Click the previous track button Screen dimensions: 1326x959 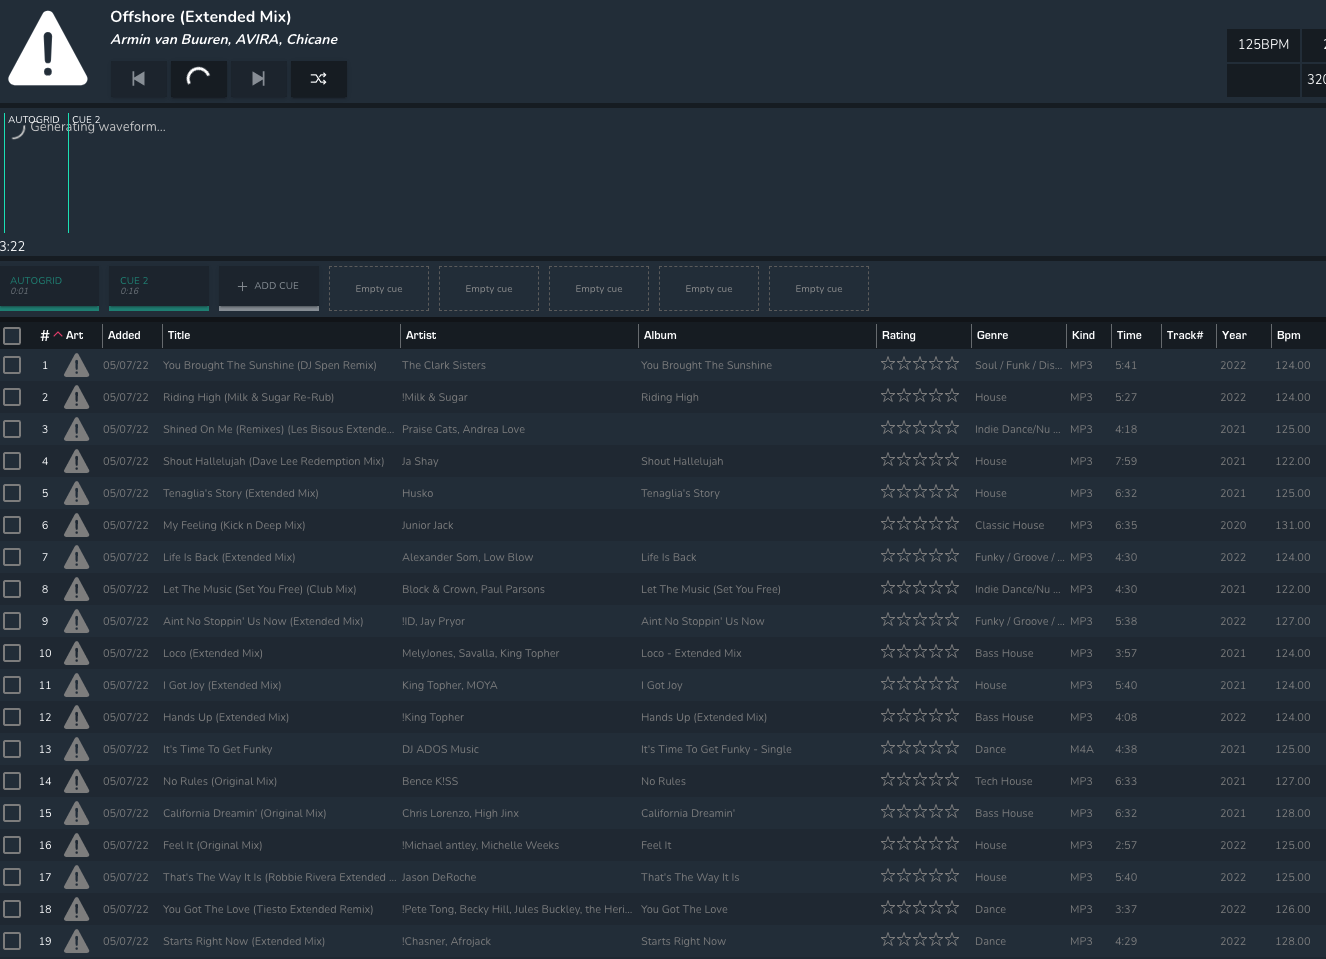pos(139,79)
